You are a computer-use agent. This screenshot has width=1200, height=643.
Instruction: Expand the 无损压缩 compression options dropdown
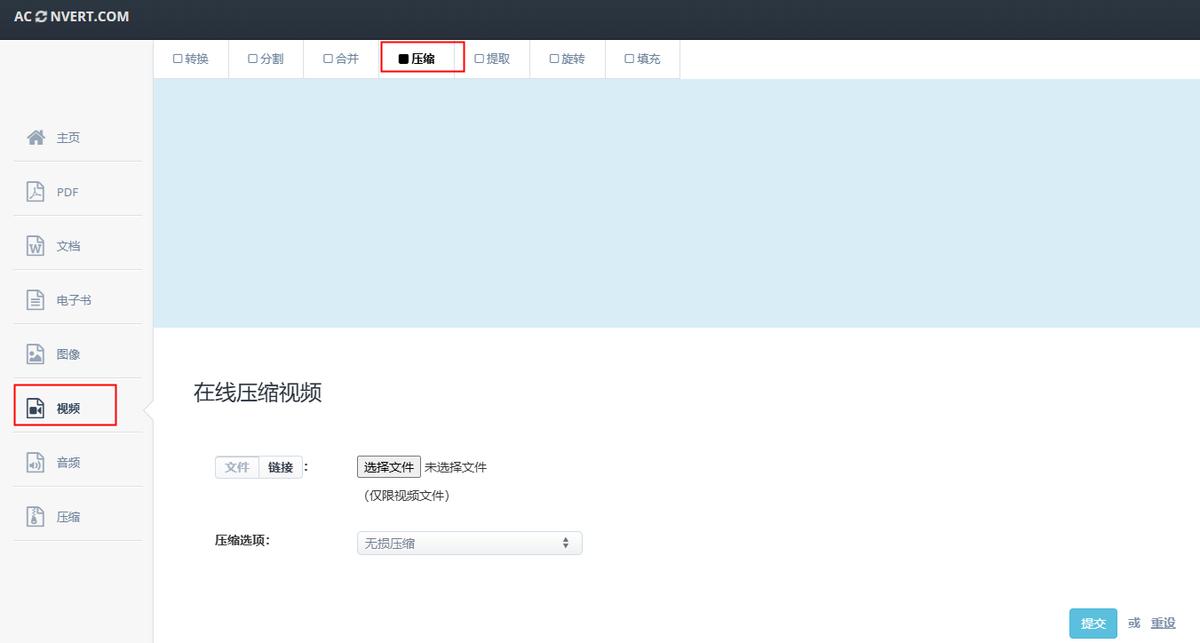tap(469, 543)
